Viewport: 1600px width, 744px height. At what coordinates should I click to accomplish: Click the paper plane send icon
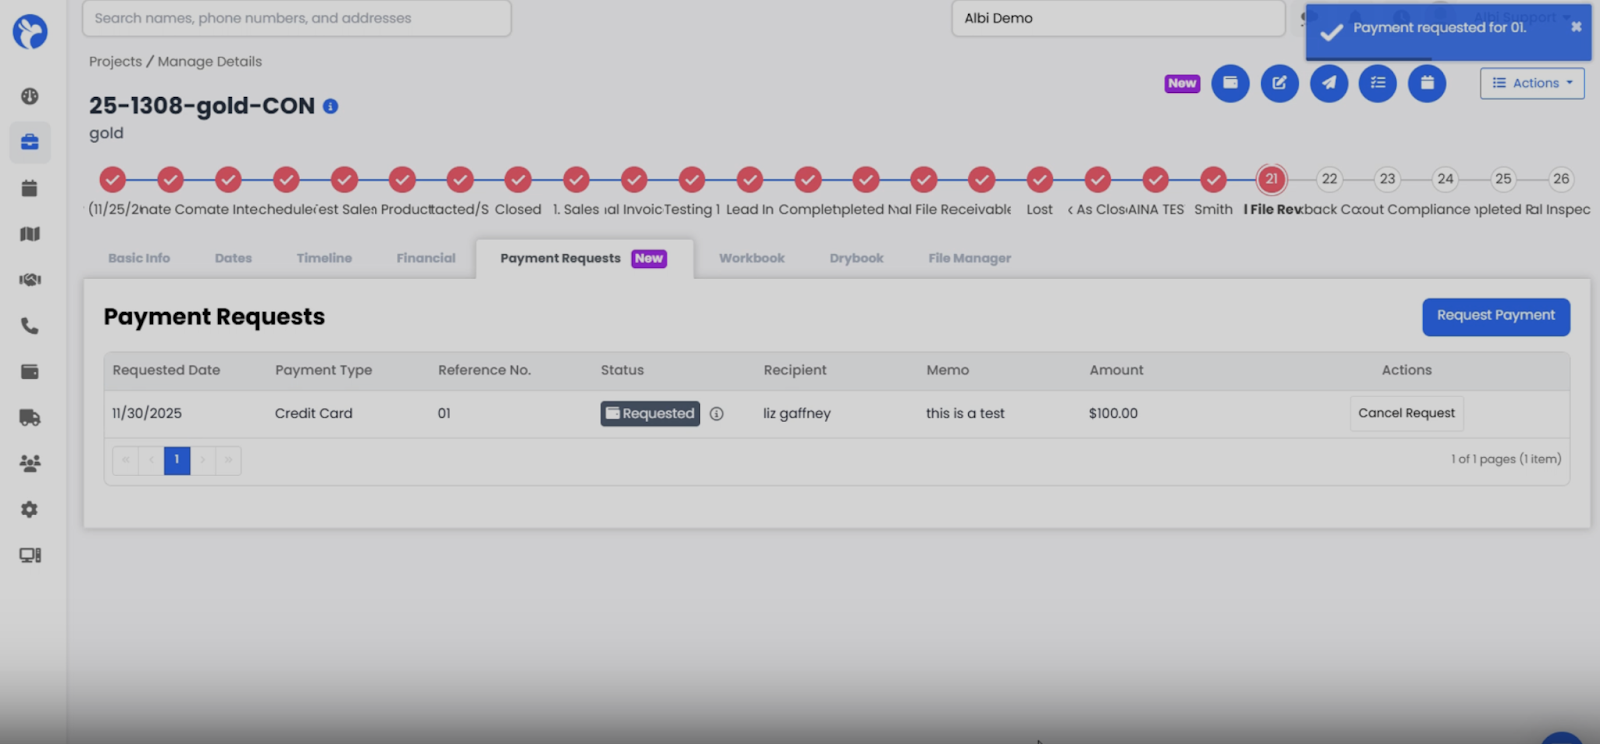1328,83
